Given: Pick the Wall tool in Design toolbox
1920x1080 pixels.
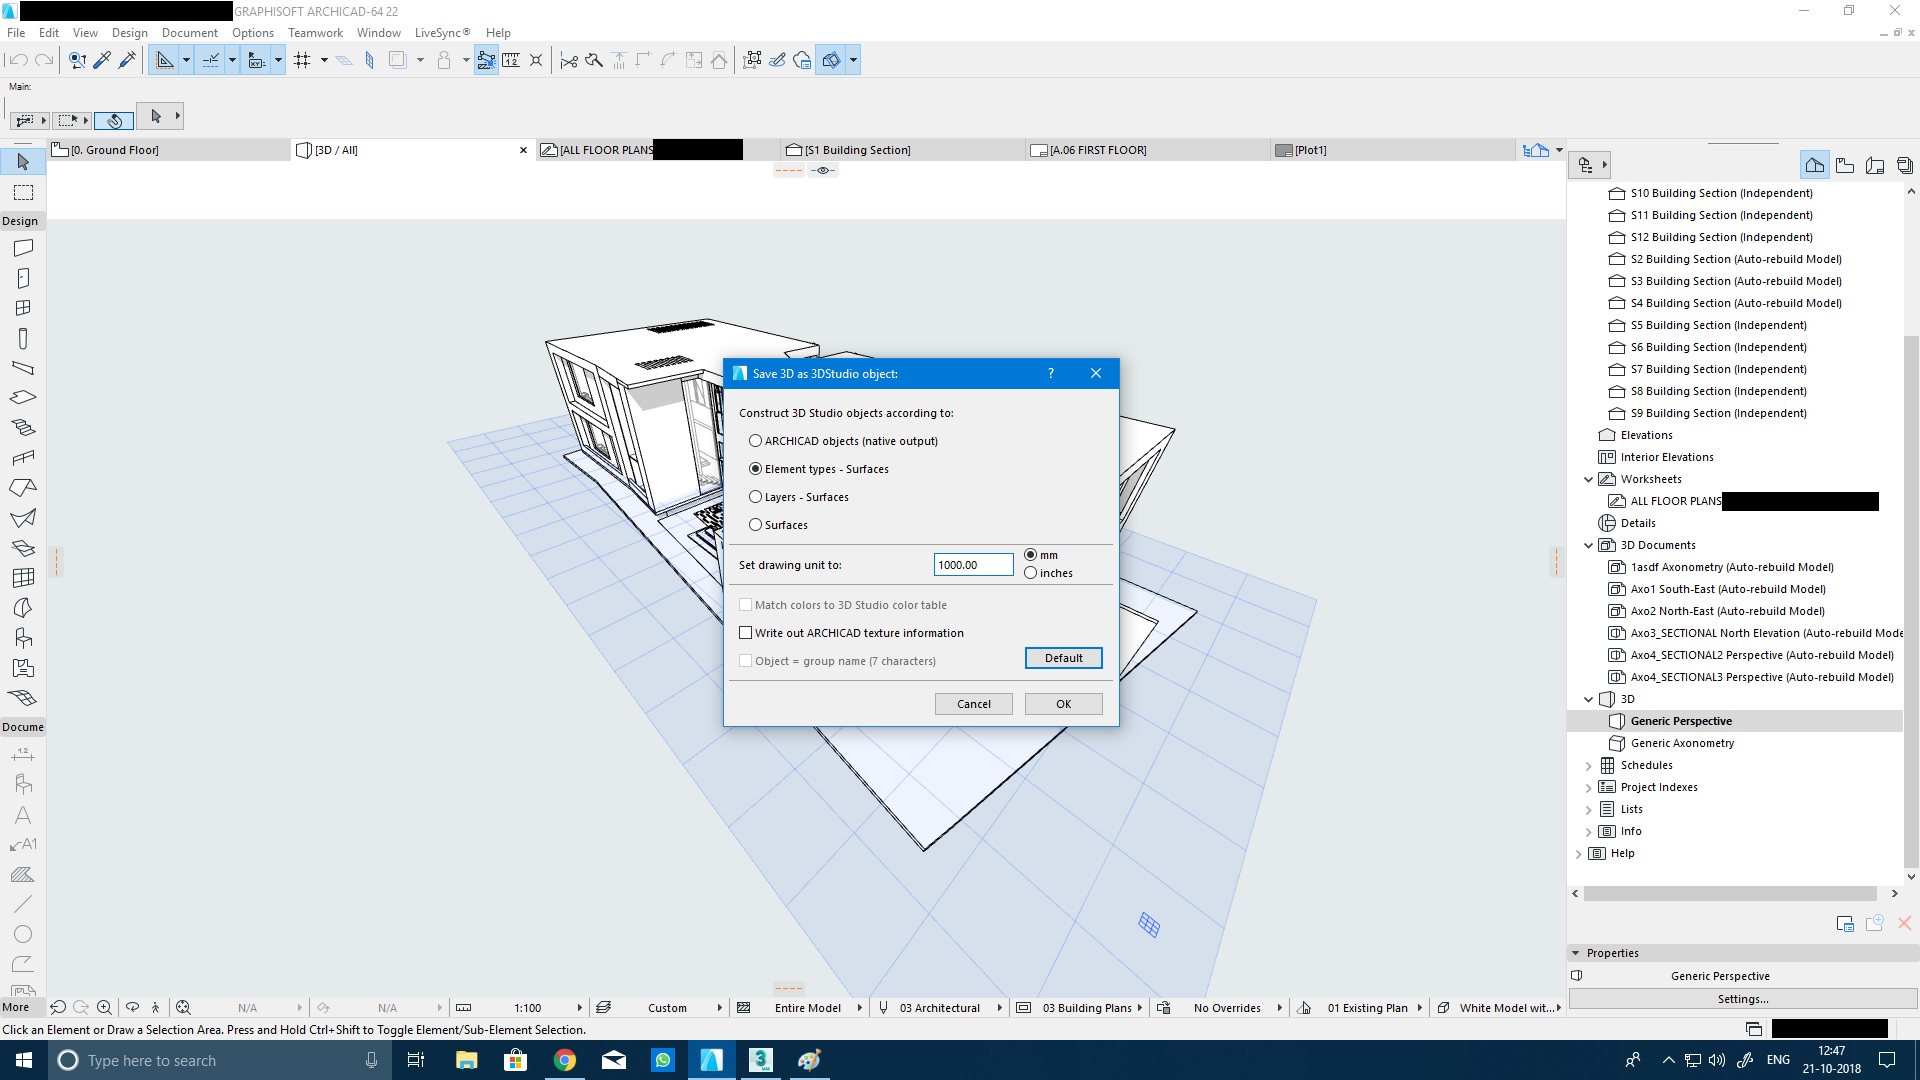Looking at the screenshot, I should coord(23,248).
